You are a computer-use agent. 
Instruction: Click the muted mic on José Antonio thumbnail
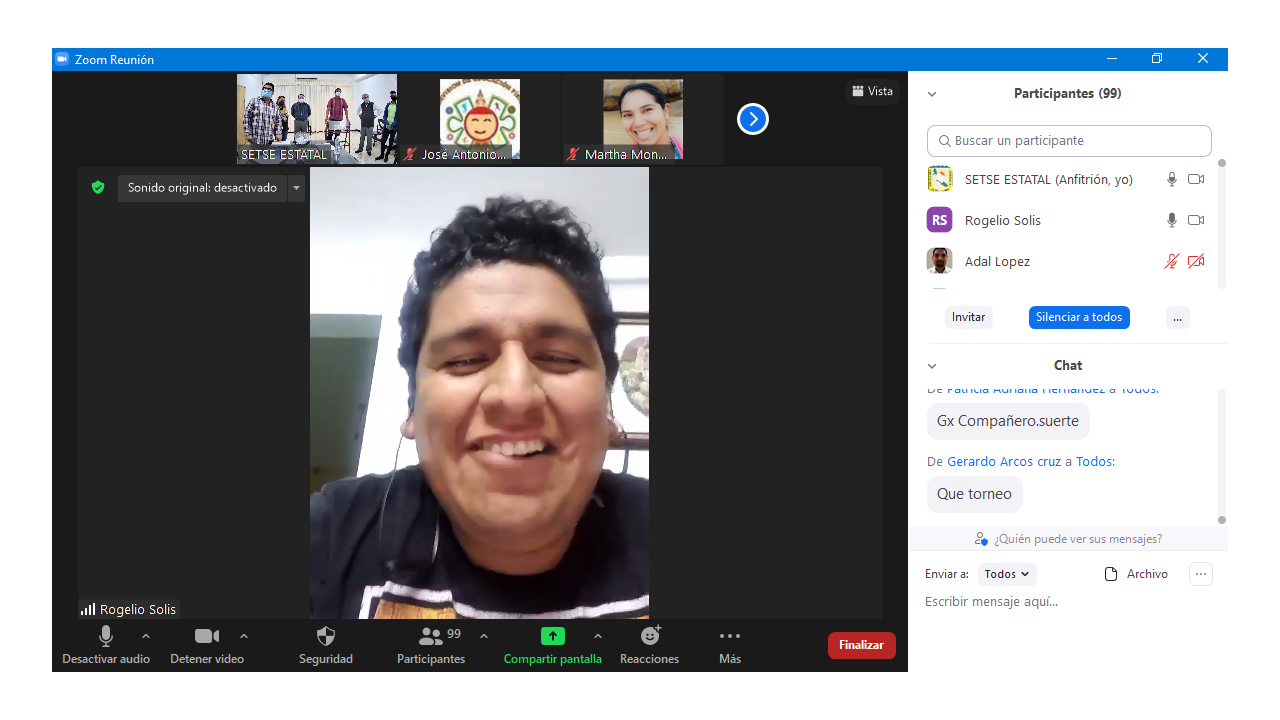click(410, 154)
